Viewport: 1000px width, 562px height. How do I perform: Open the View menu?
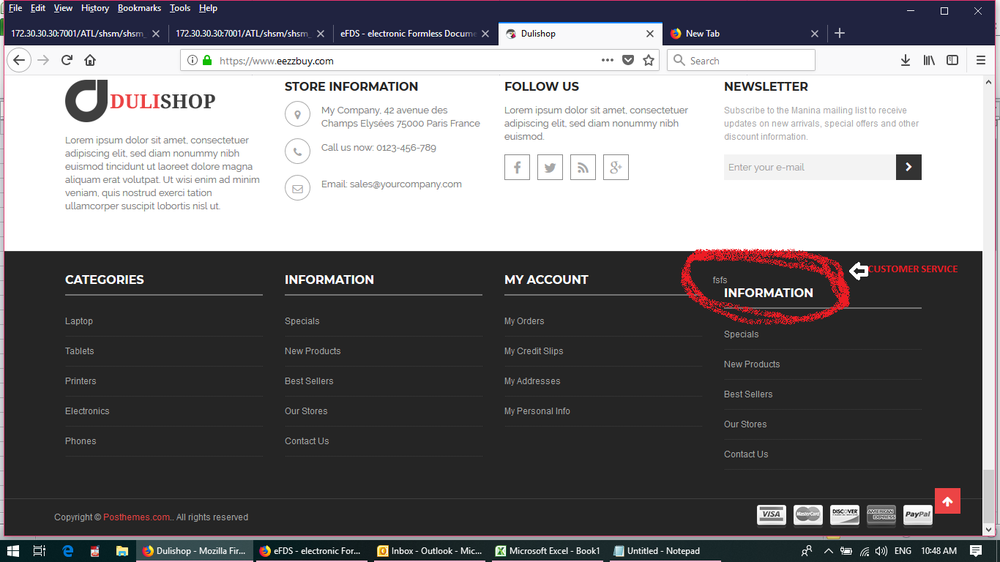click(x=62, y=8)
